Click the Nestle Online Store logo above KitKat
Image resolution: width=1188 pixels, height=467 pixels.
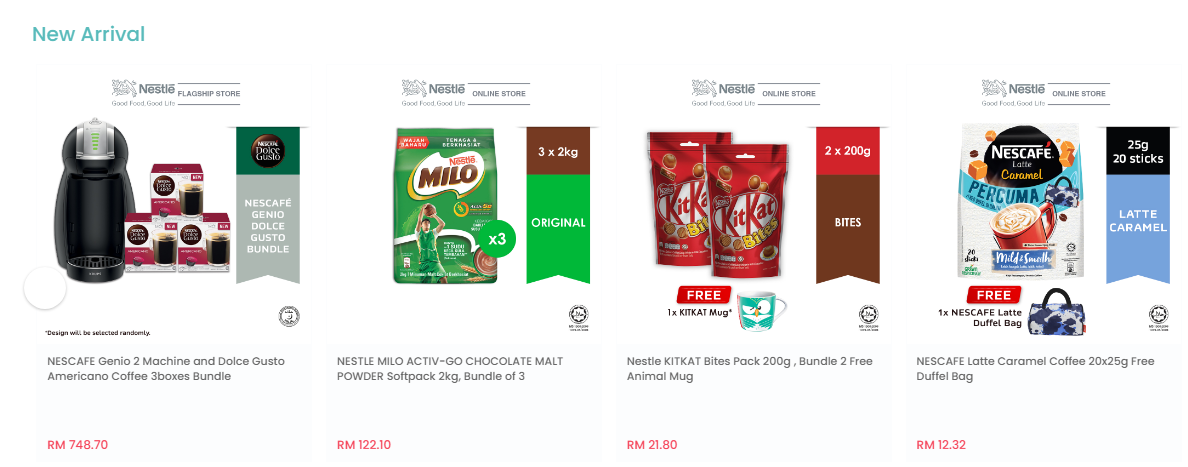point(755,92)
